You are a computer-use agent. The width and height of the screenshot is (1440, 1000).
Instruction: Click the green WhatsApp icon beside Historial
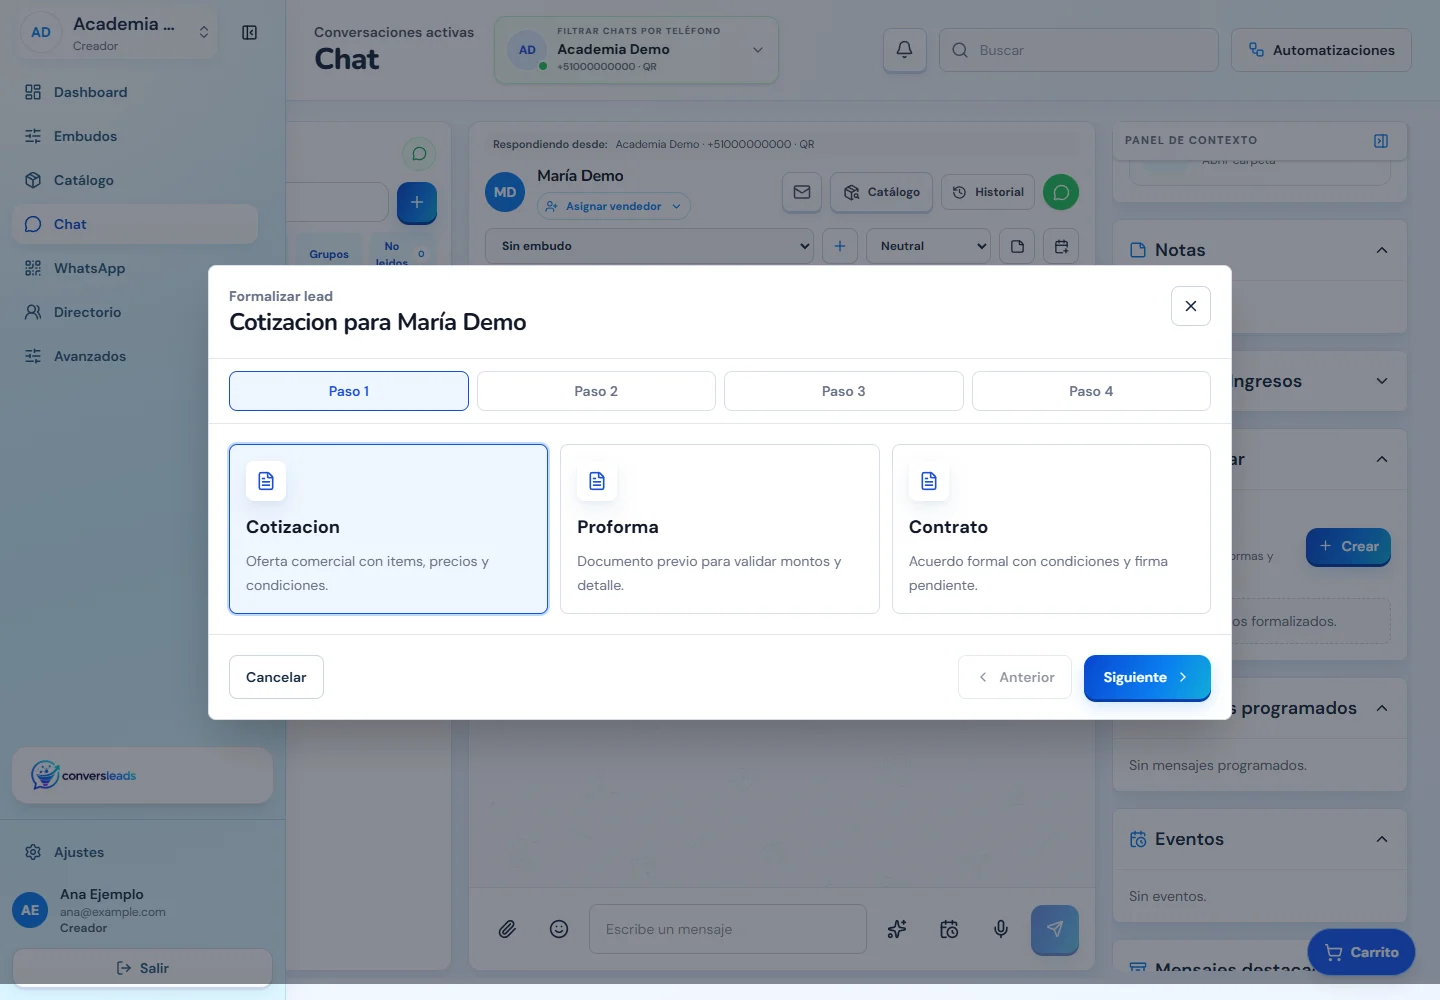click(x=1061, y=192)
